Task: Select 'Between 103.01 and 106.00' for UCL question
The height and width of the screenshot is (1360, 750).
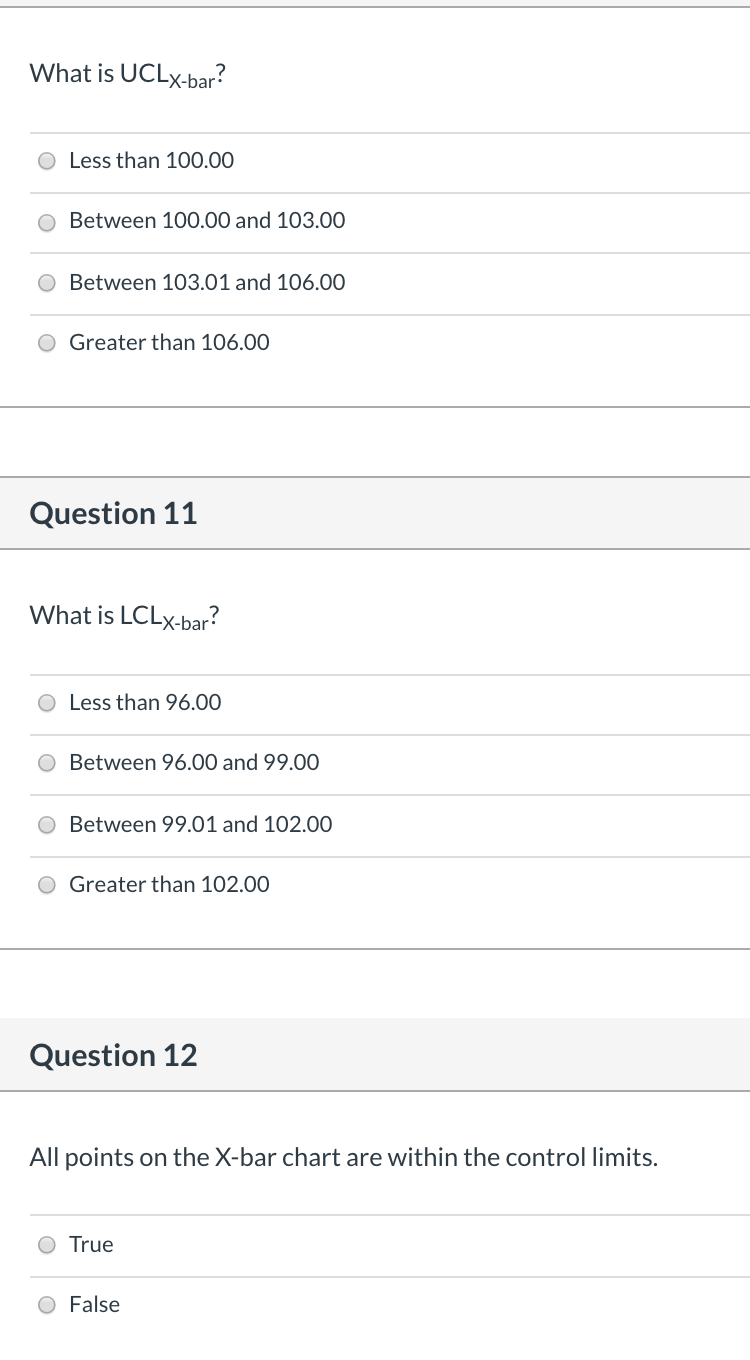Action: coord(46,283)
